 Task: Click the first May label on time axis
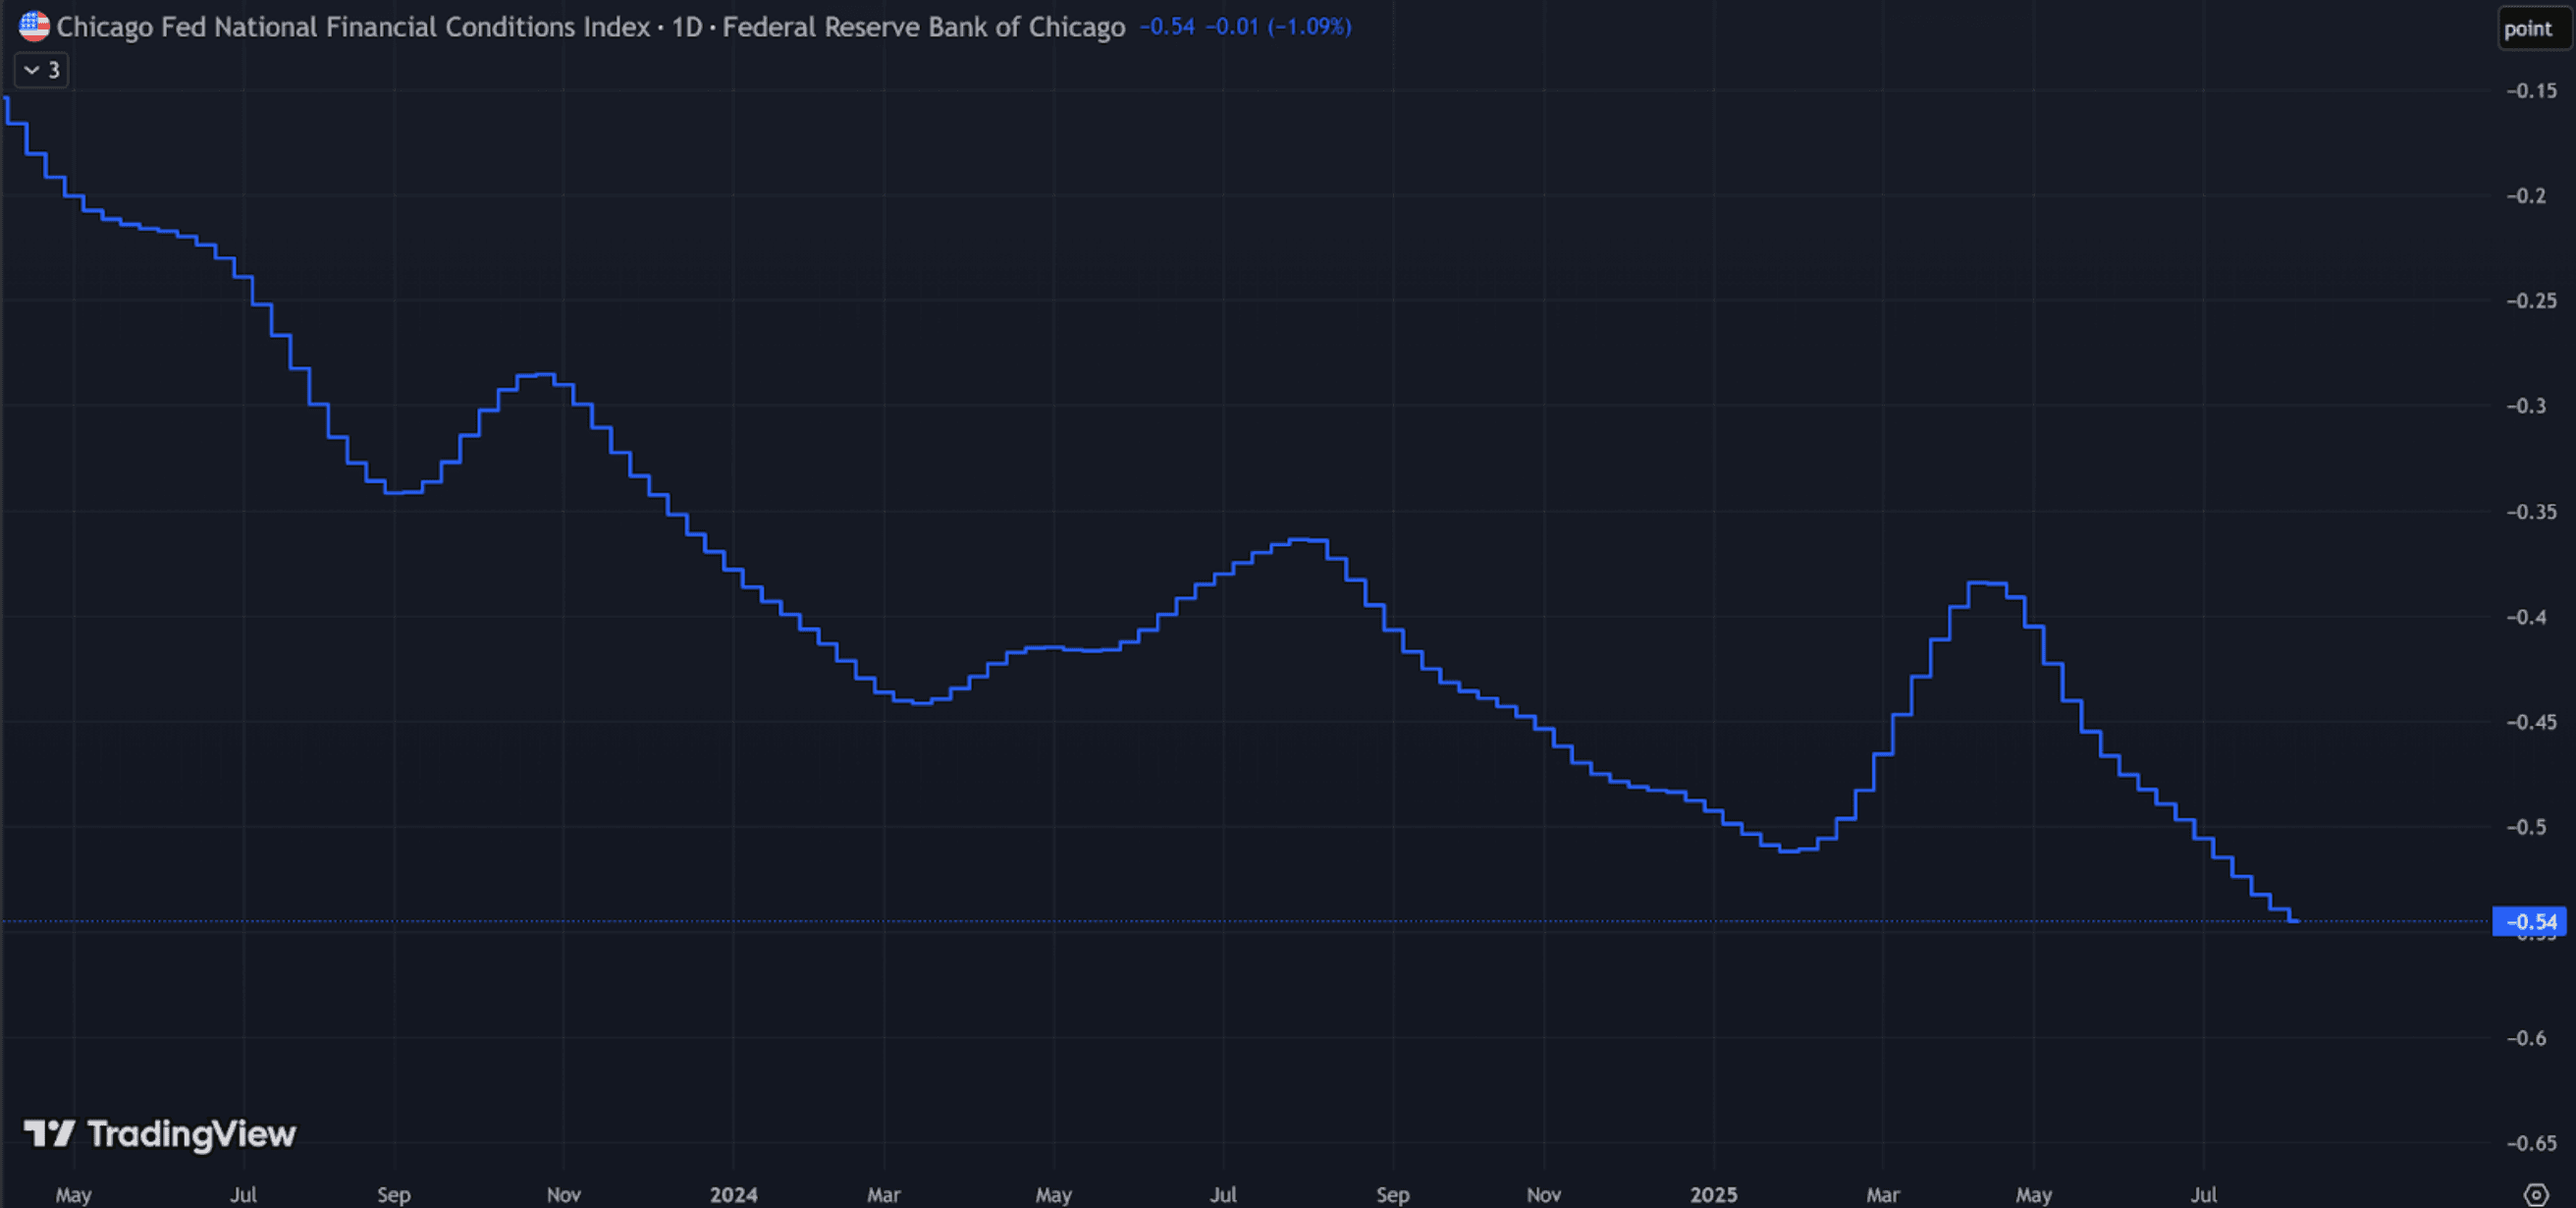73,1194
